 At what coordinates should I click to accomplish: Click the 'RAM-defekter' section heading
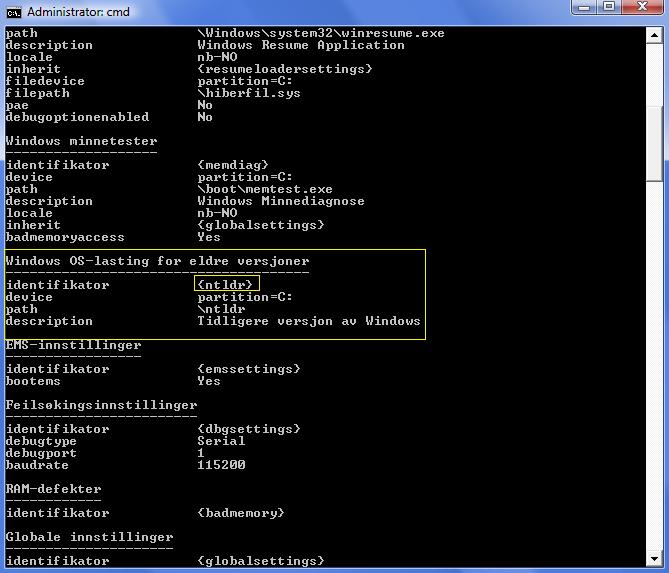click(x=53, y=489)
